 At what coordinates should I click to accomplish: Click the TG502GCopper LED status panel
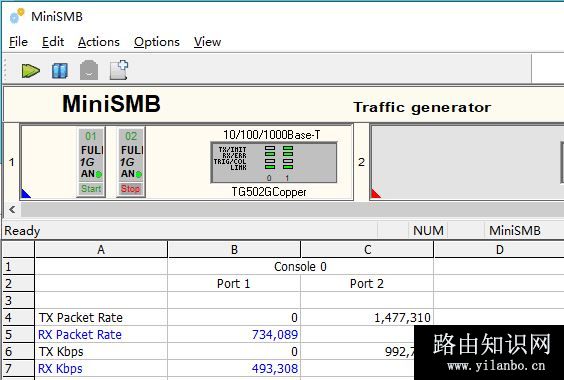[x=274, y=162]
